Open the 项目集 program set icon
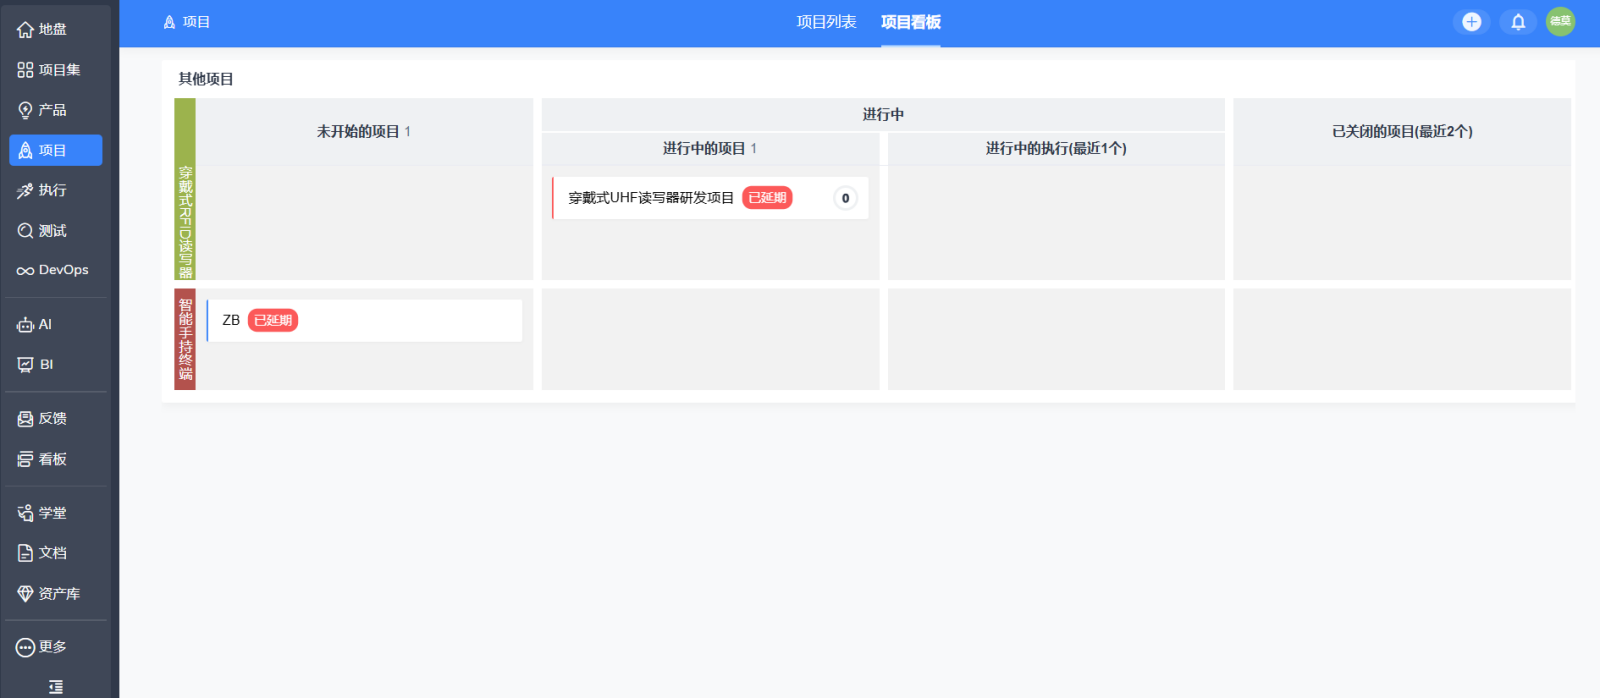The height and width of the screenshot is (698, 1600). click(26, 70)
